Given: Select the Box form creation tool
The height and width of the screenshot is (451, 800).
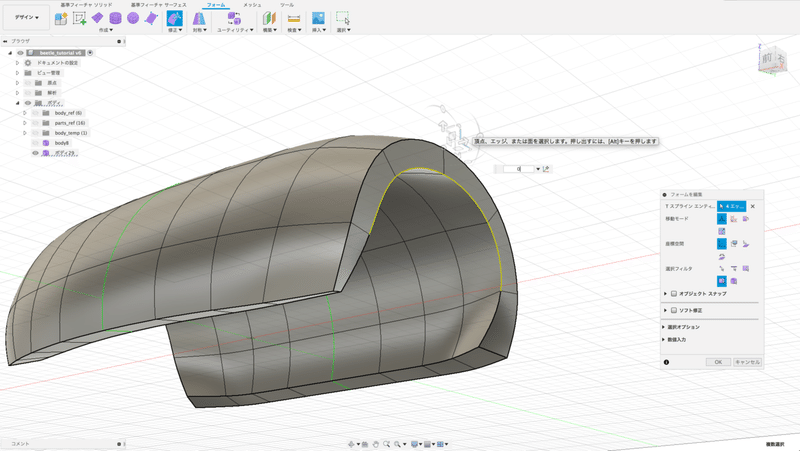Looking at the screenshot, I should point(98,18).
